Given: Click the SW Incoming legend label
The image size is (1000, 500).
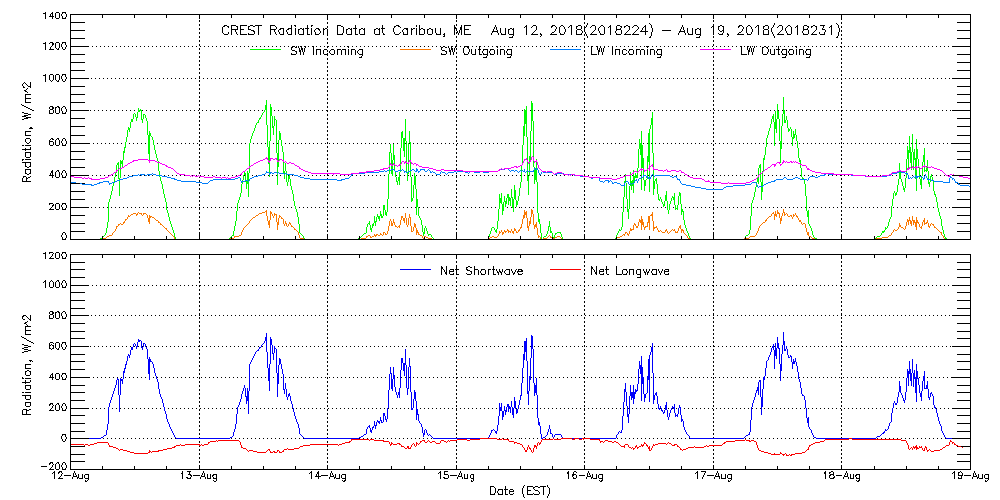Looking at the screenshot, I should tap(322, 52).
